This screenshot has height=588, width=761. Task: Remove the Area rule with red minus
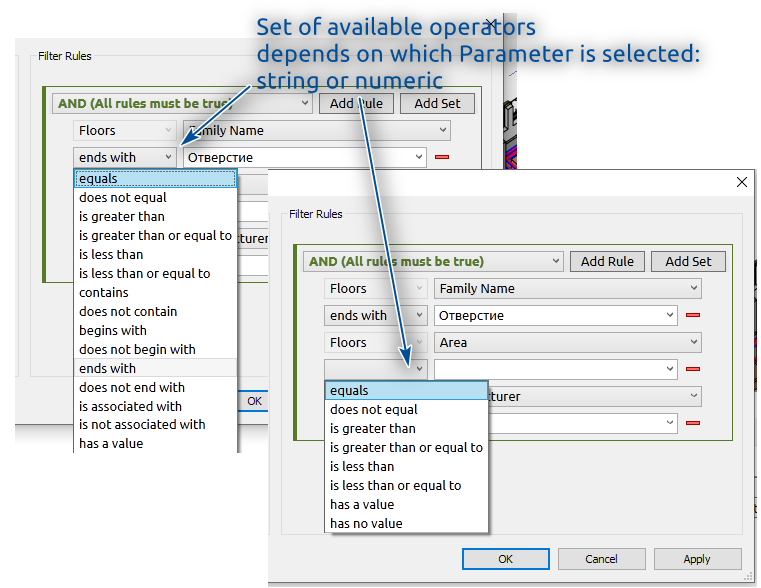coord(693,369)
